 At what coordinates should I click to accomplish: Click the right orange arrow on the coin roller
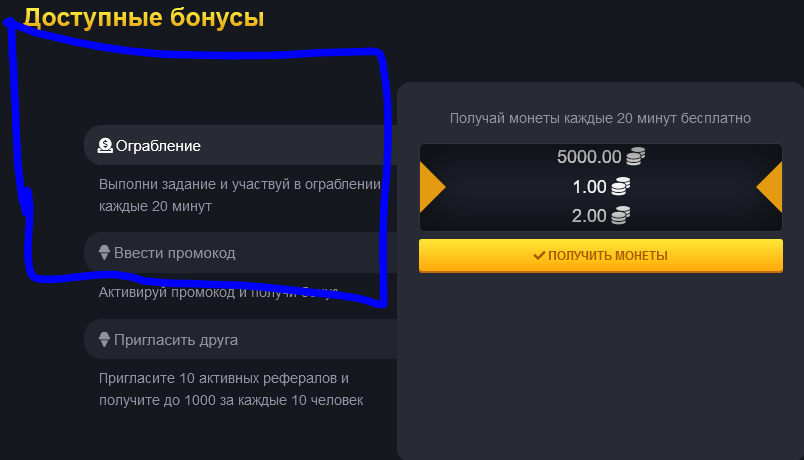tap(769, 187)
